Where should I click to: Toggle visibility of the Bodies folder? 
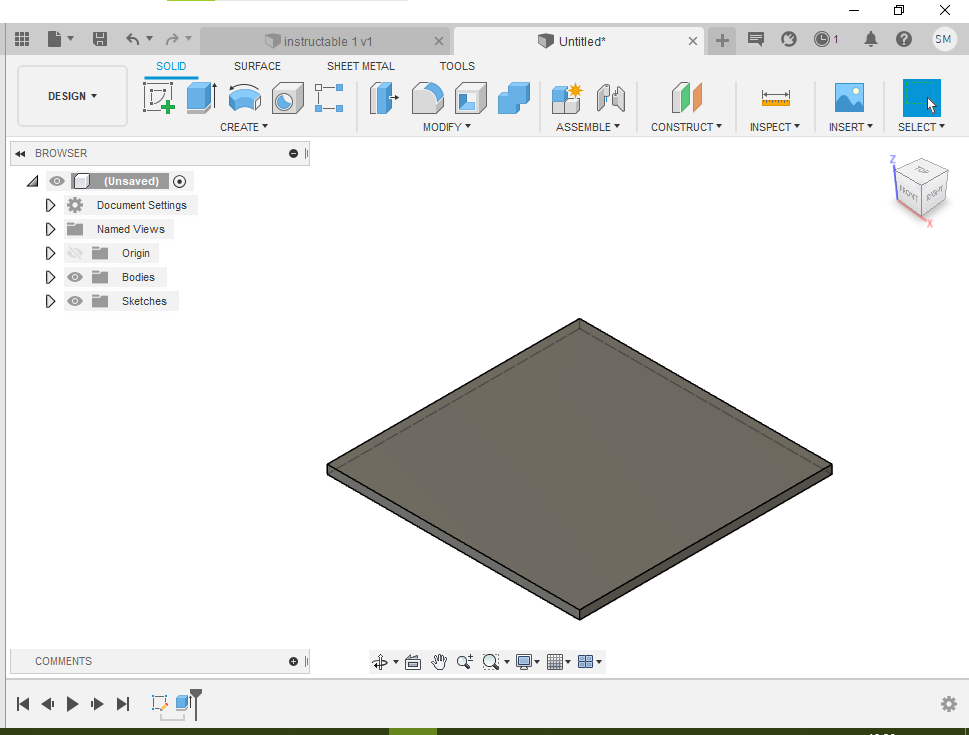(75, 277)
